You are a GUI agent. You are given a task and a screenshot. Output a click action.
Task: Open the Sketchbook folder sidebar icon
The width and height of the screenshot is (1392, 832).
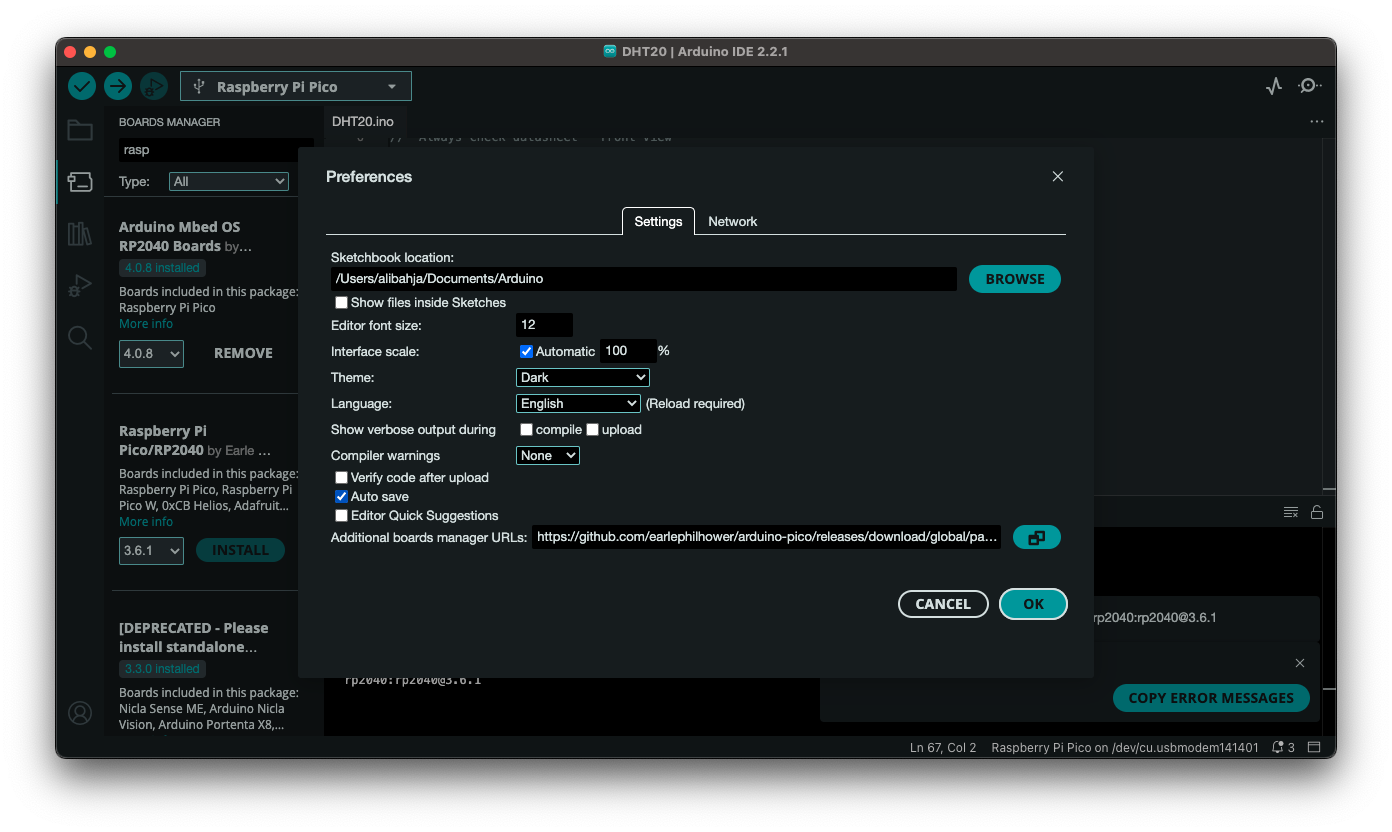[80, 130]
